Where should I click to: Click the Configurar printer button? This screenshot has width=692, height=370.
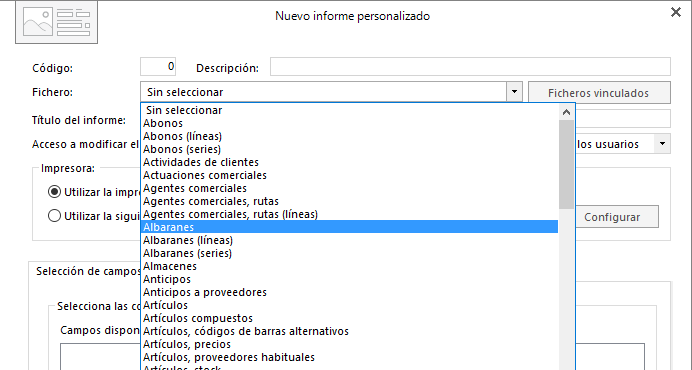612,217
